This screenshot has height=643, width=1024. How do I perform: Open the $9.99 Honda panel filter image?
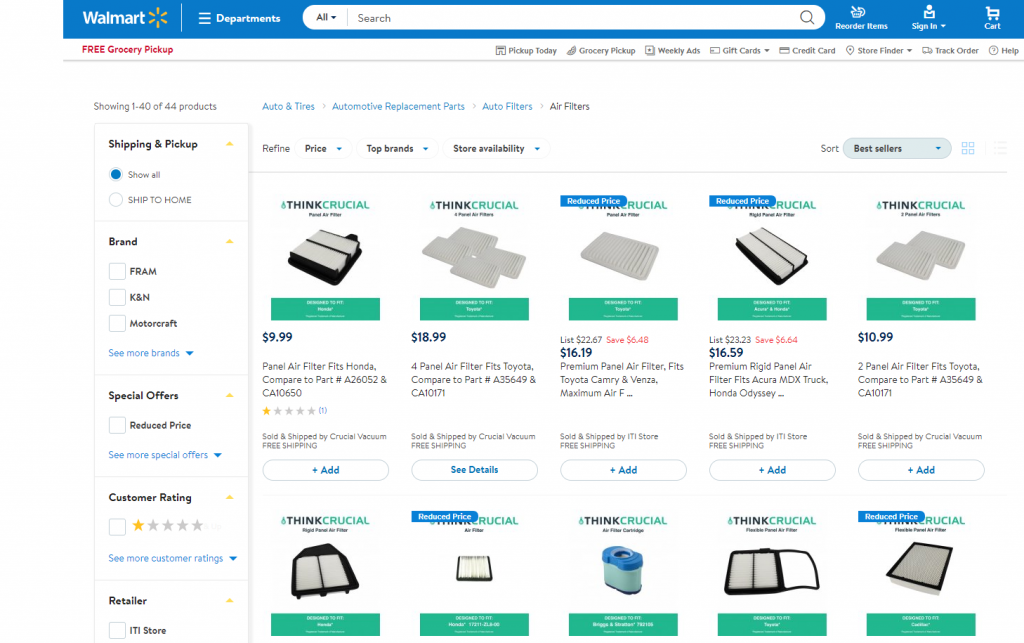click(x=325, y=259)
